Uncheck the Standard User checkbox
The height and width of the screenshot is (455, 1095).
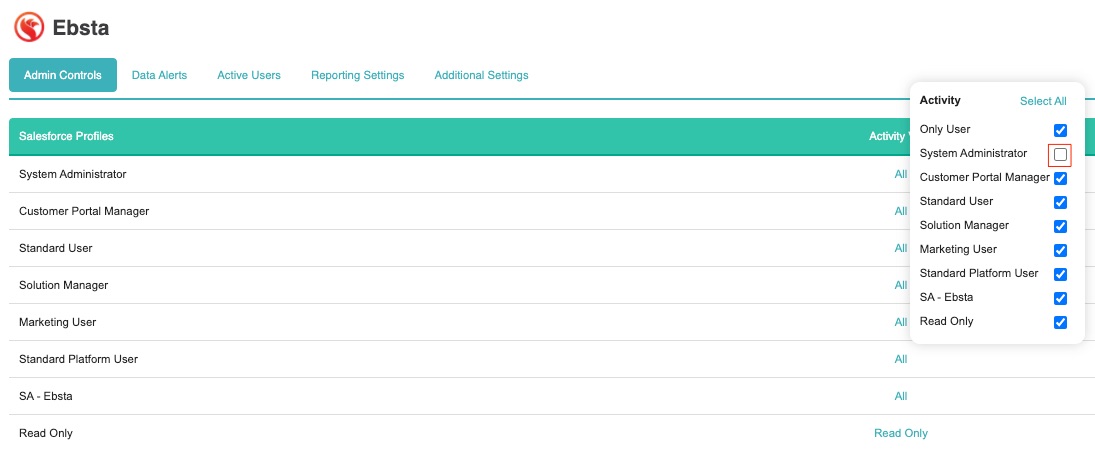coord(1060,202)
